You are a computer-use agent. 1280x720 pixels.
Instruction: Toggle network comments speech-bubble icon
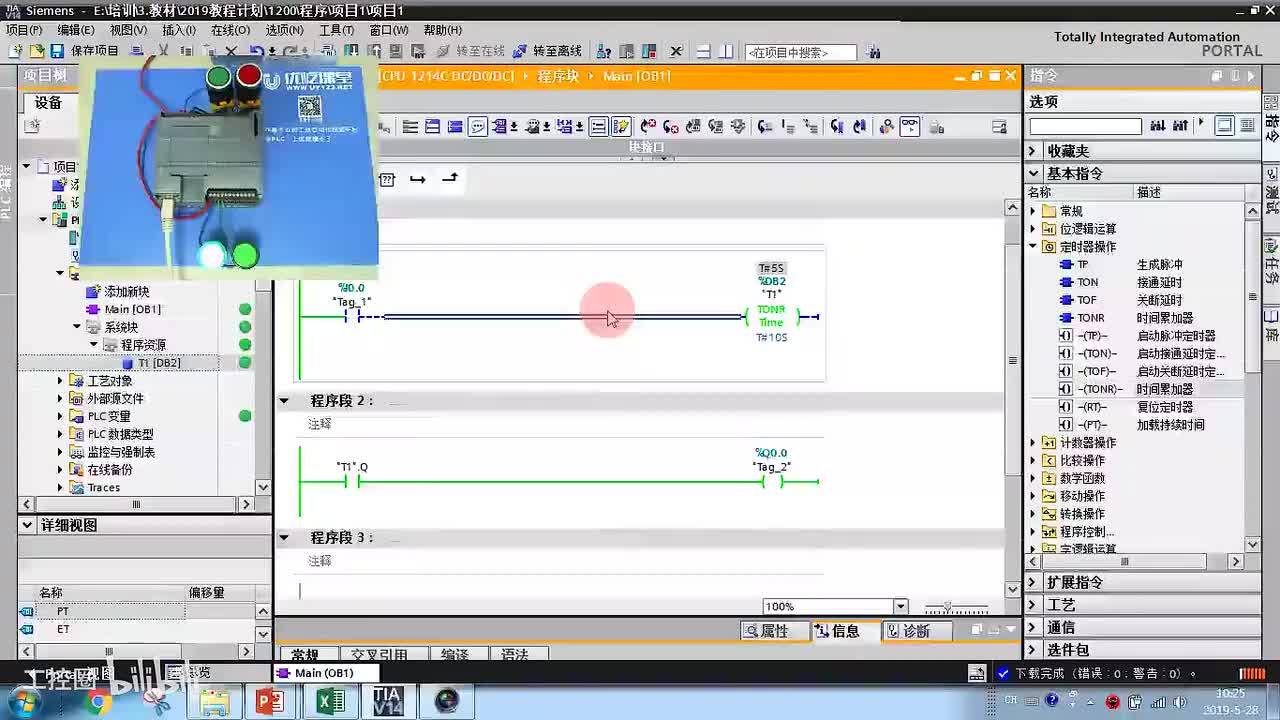(x=478, y=126)
